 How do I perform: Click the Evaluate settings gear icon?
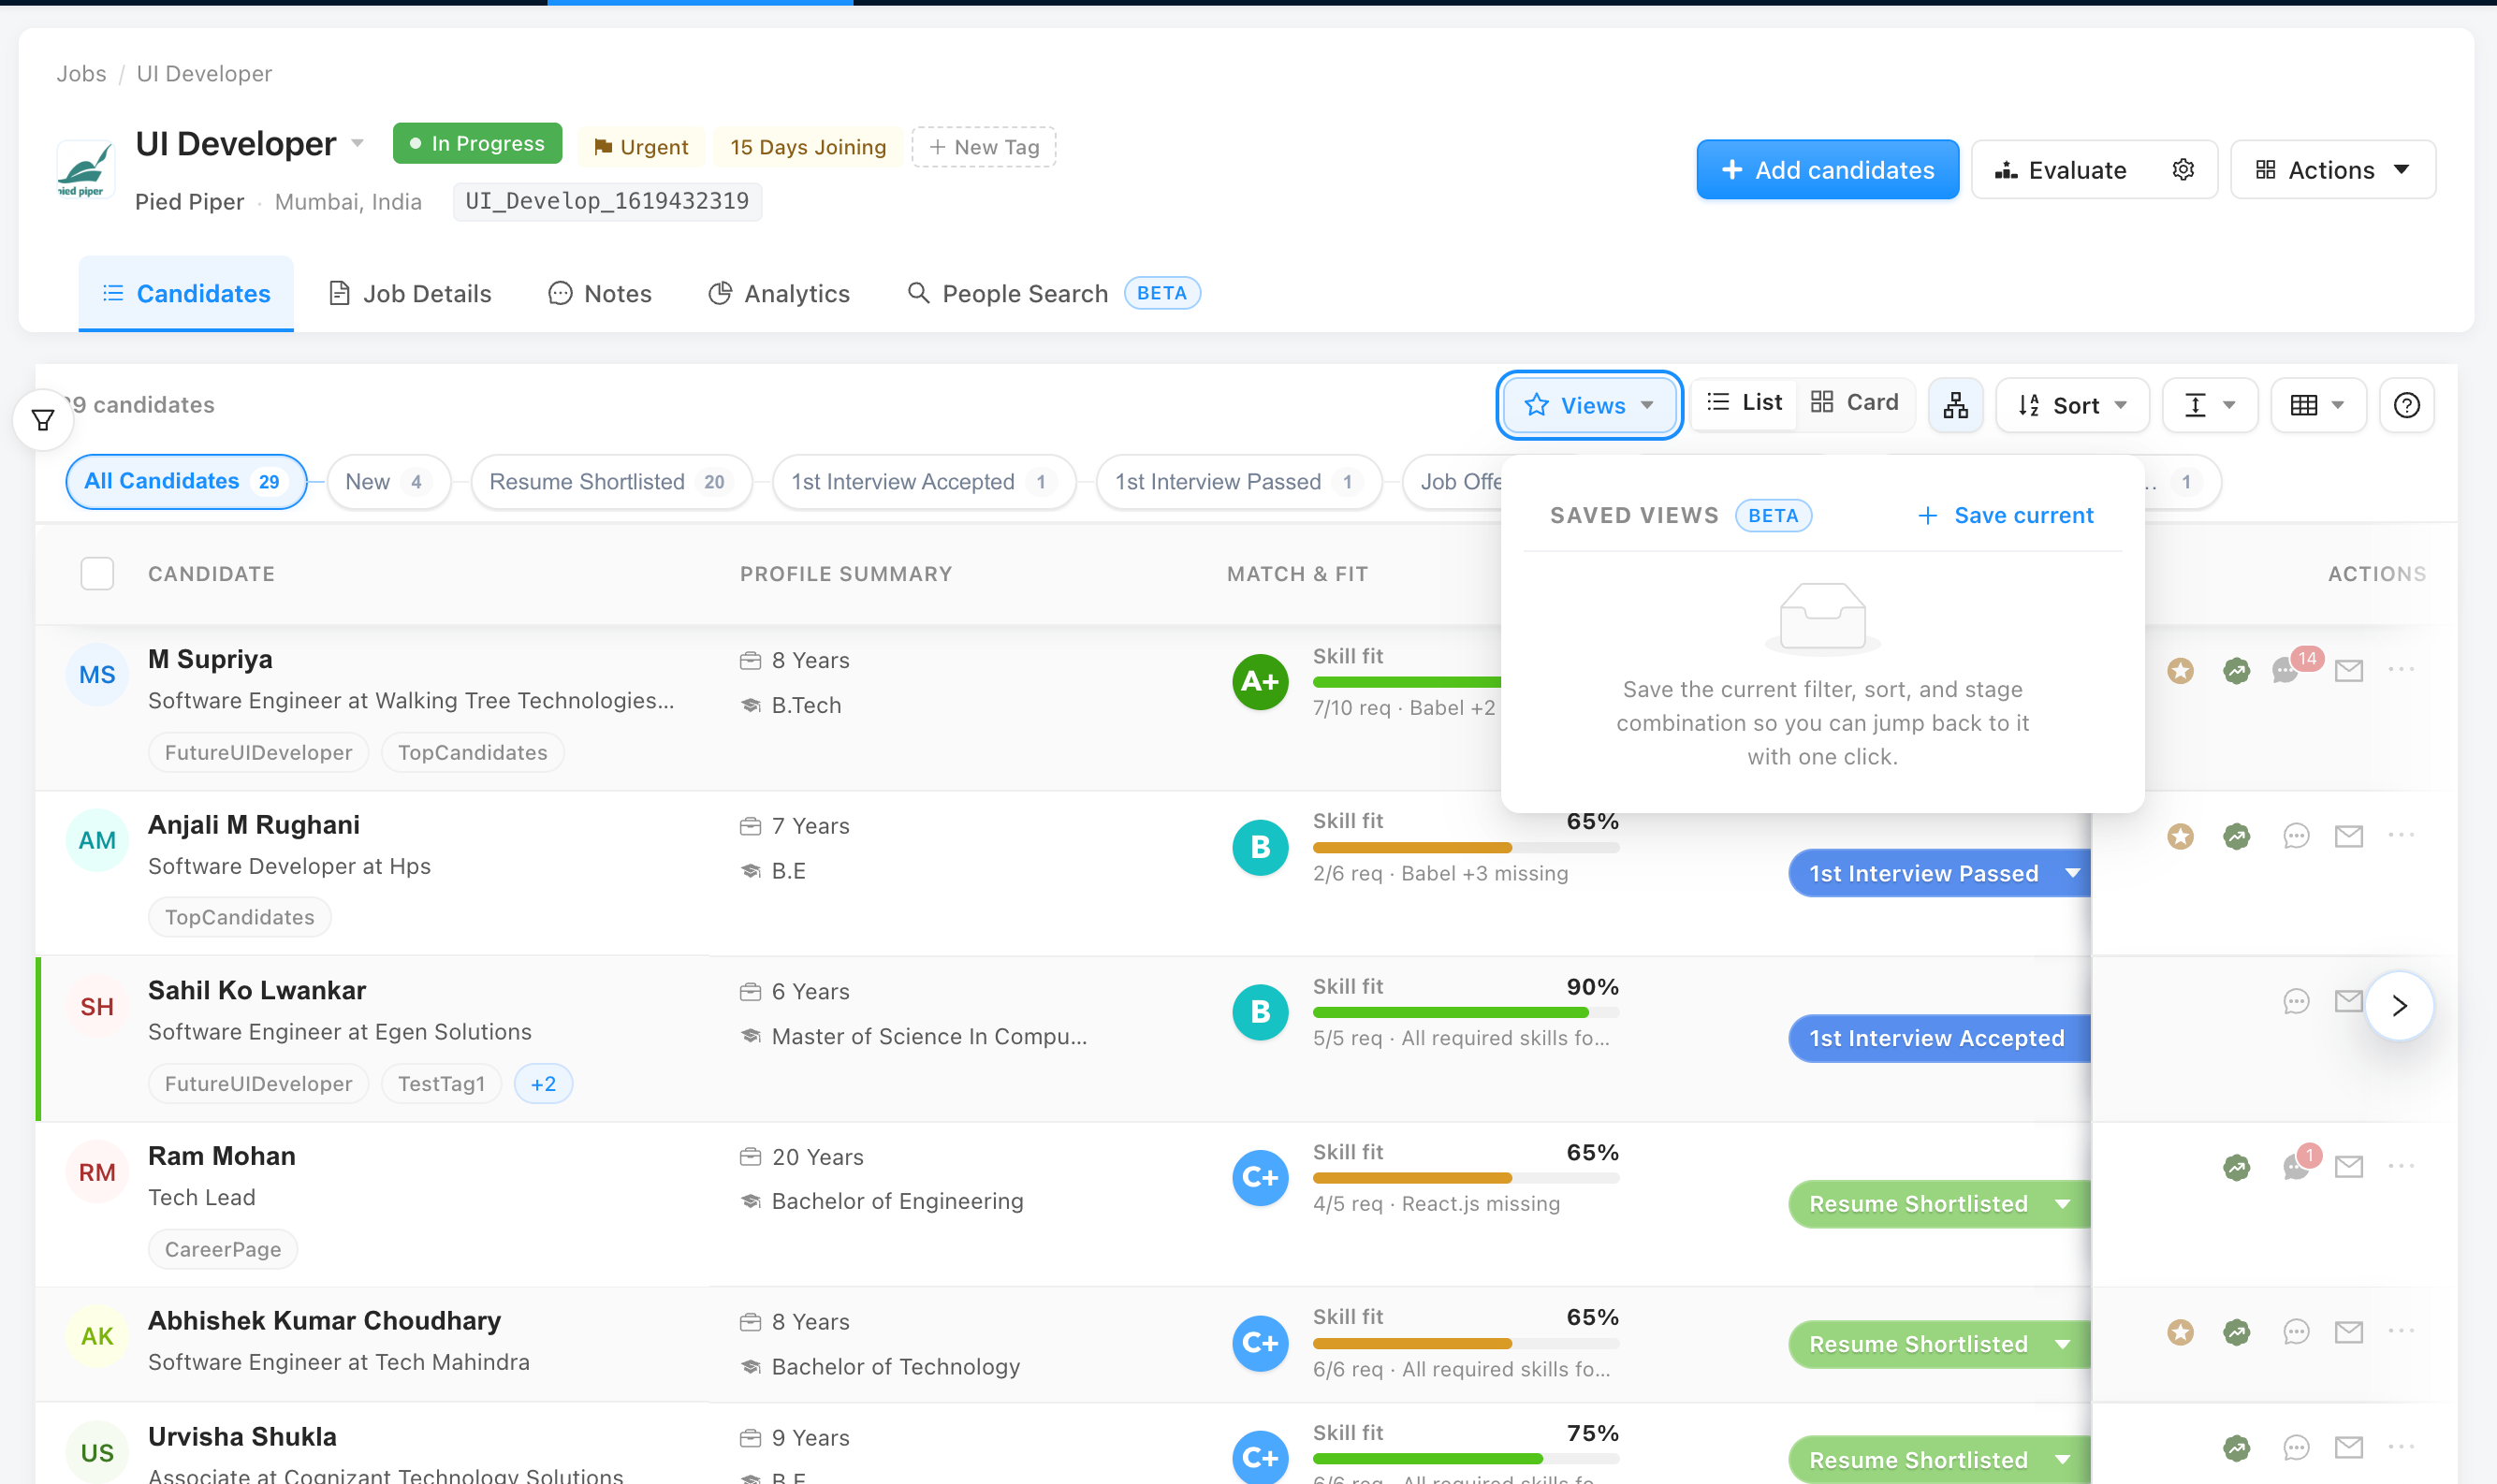2183,170
